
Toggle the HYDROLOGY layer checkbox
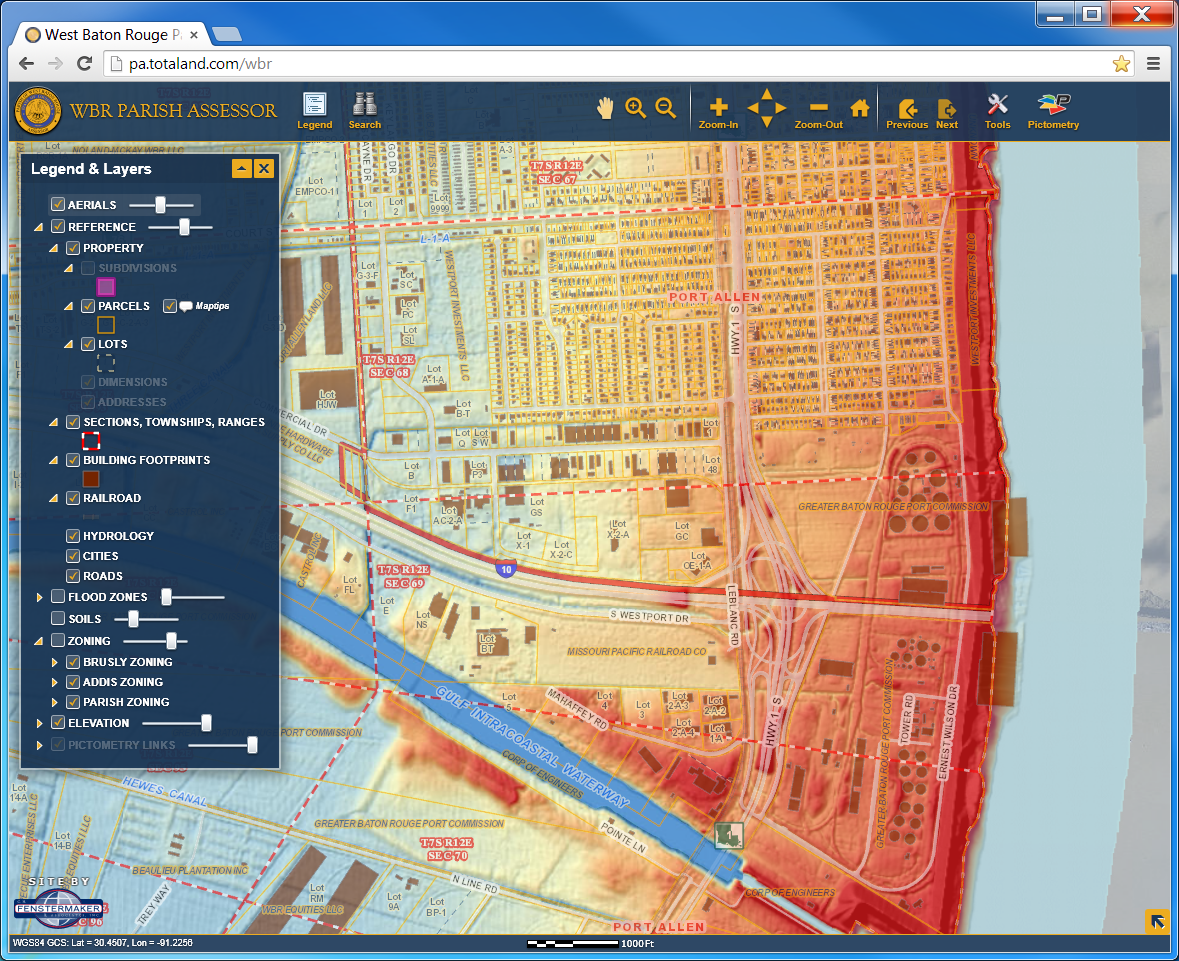(73, 536)
